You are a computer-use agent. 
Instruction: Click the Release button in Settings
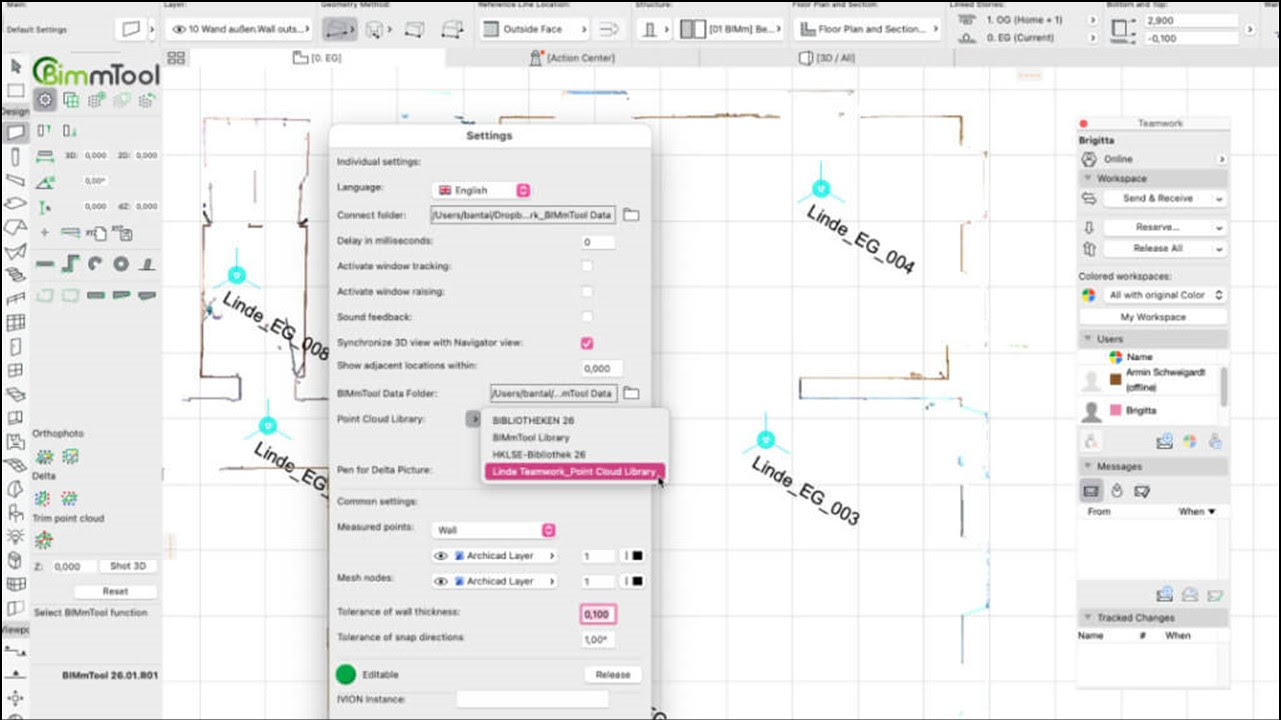(612, 674)
